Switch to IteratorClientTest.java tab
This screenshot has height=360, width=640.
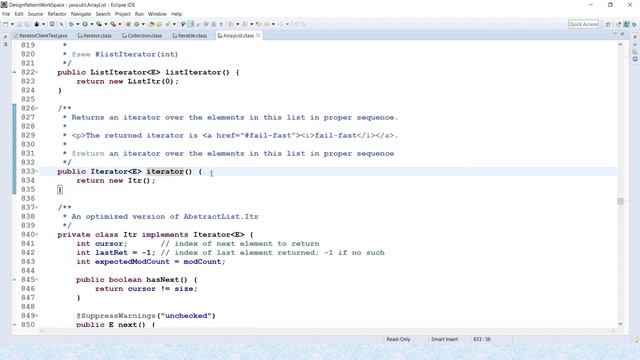40,36
